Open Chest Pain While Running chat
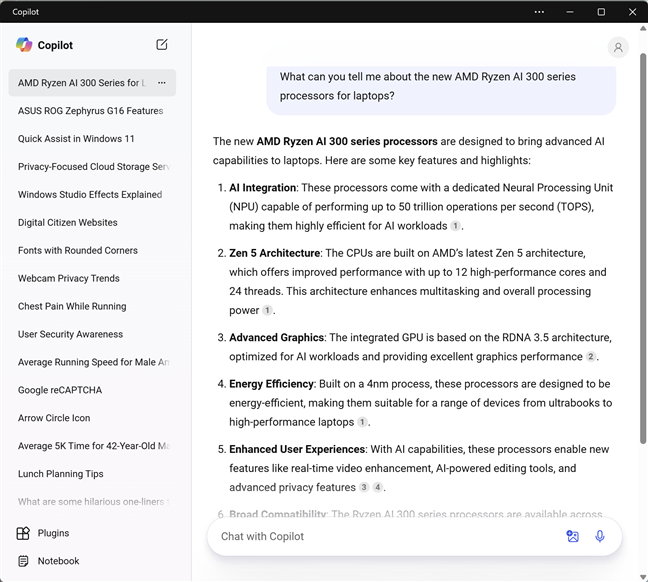Image resolution: width=648 pixels, height=582 pixels. [92, 306]
